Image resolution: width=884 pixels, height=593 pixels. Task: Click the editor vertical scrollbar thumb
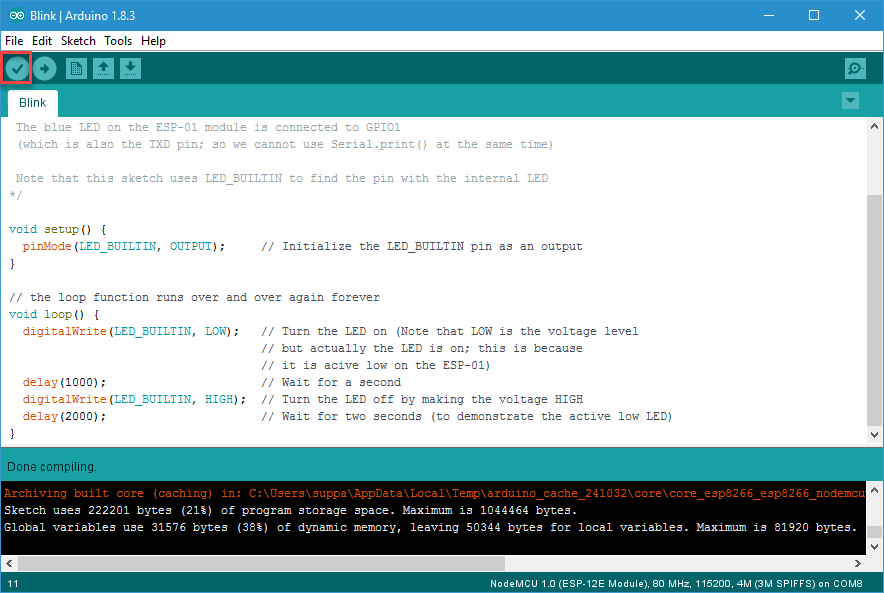click(874, 309)
